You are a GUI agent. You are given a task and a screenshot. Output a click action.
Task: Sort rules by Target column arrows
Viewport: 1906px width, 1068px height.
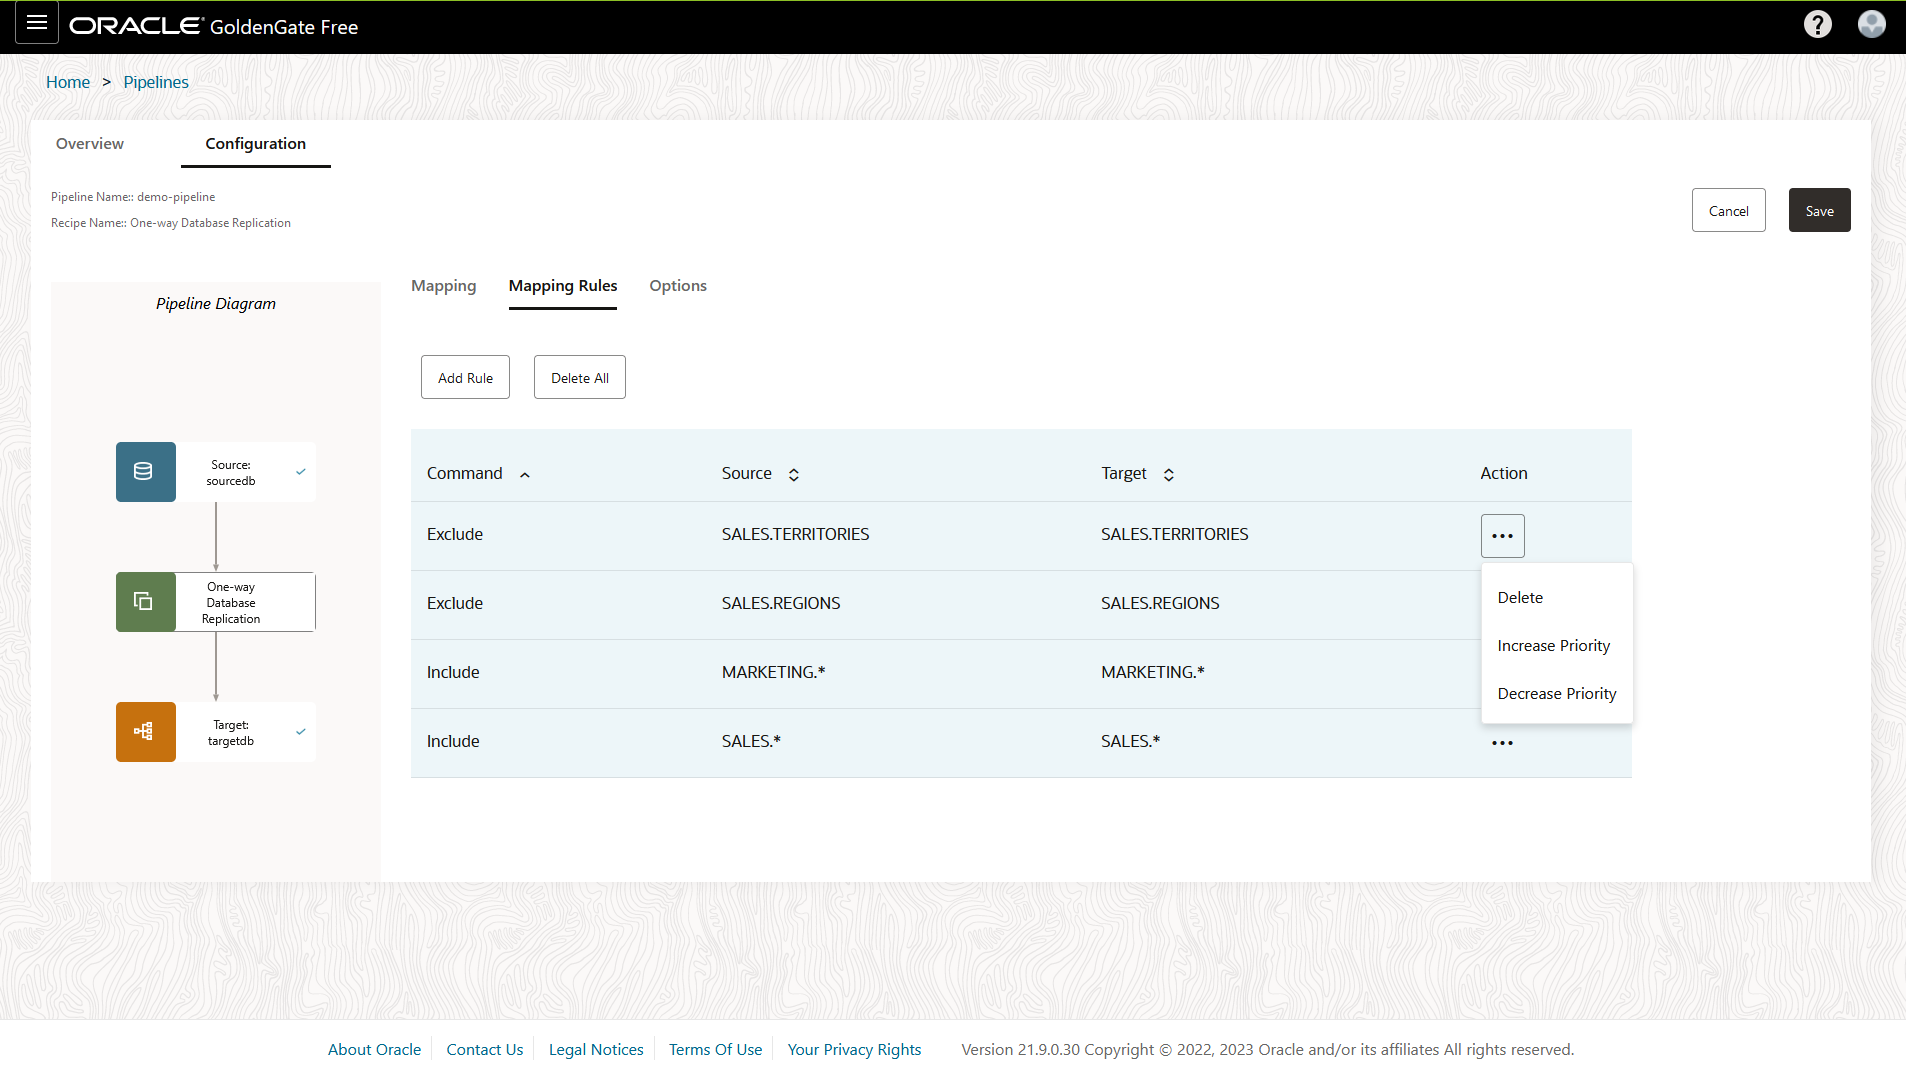coord(1169,475)
